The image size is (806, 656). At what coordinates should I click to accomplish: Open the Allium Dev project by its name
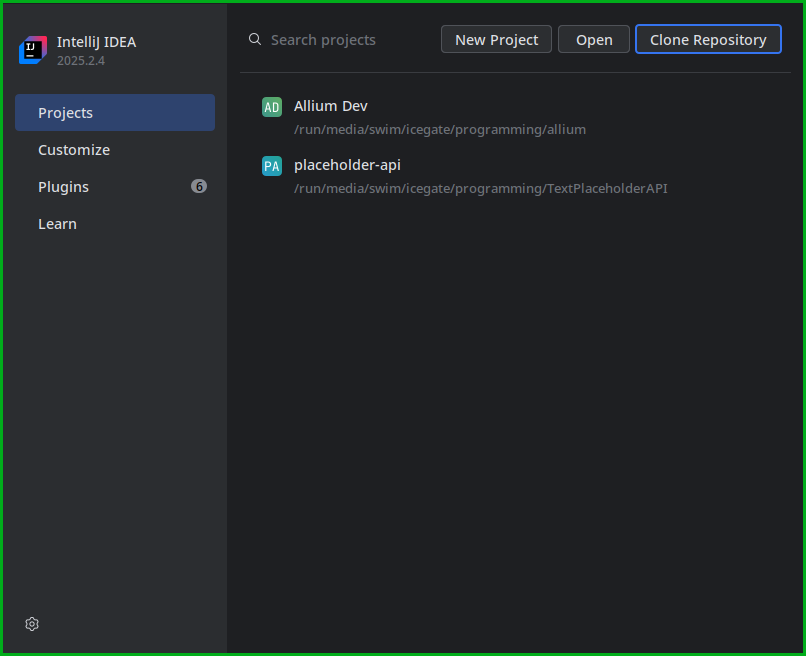[330, 105]
